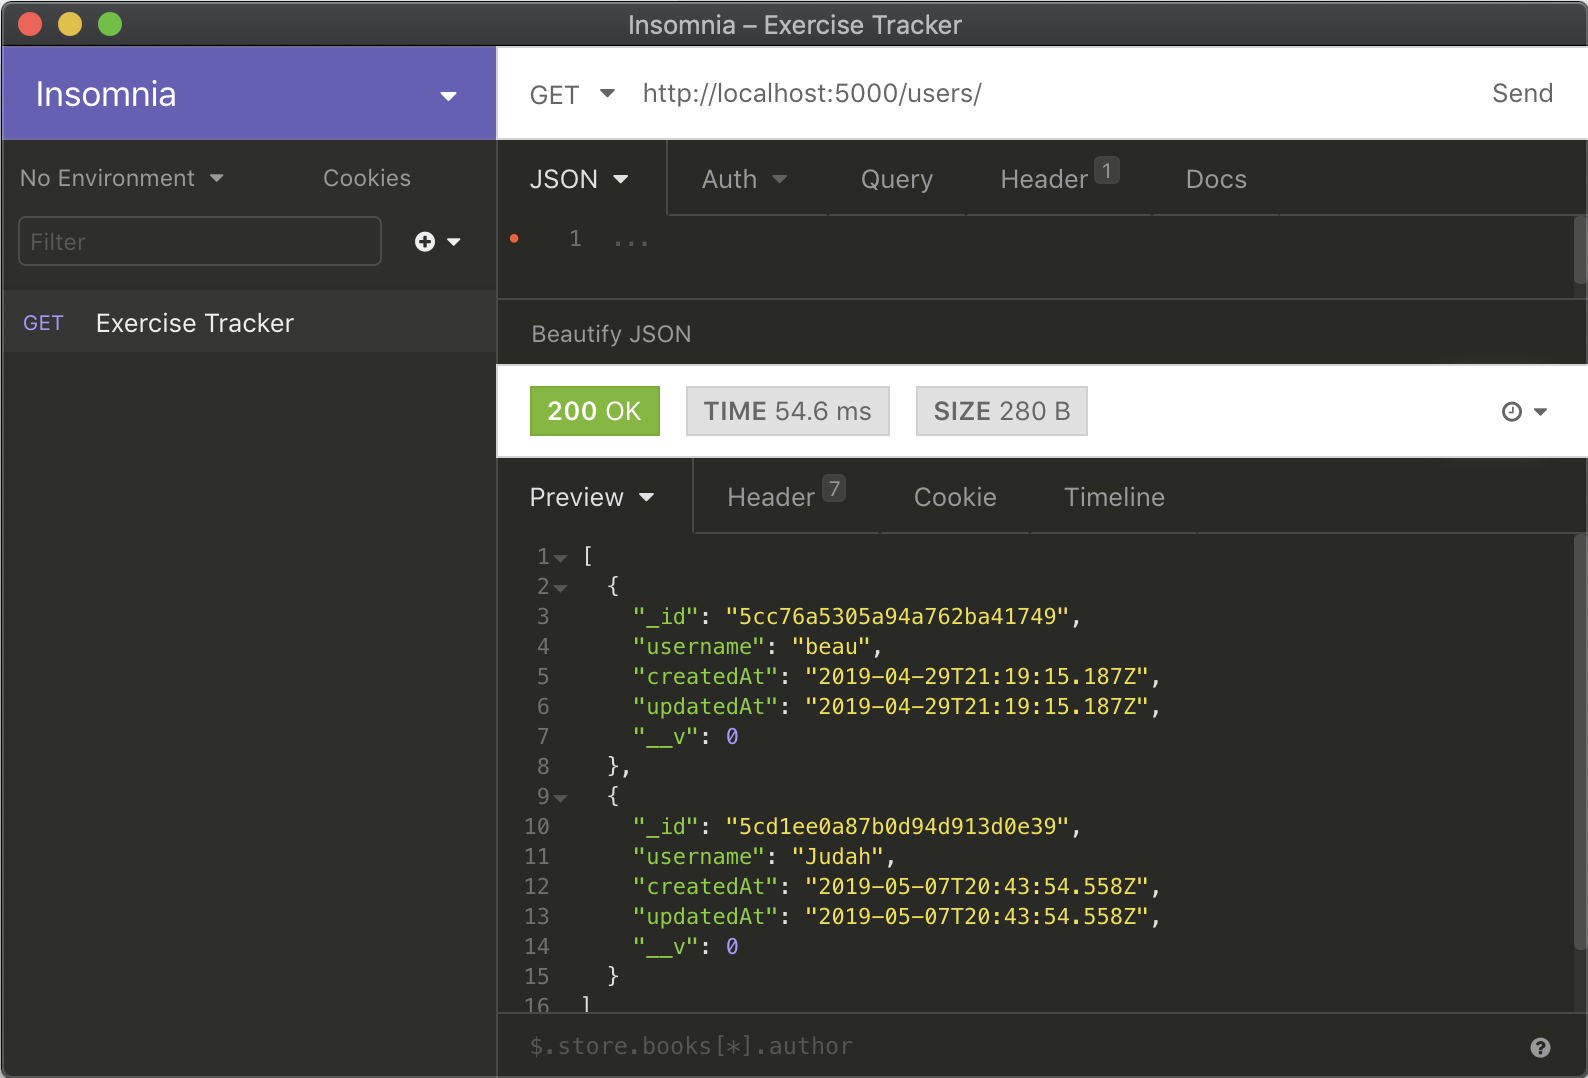The width and height of the screenshot is (1588, 1078).
Task: Open the Auth tab dropdown
Action: 744,179
